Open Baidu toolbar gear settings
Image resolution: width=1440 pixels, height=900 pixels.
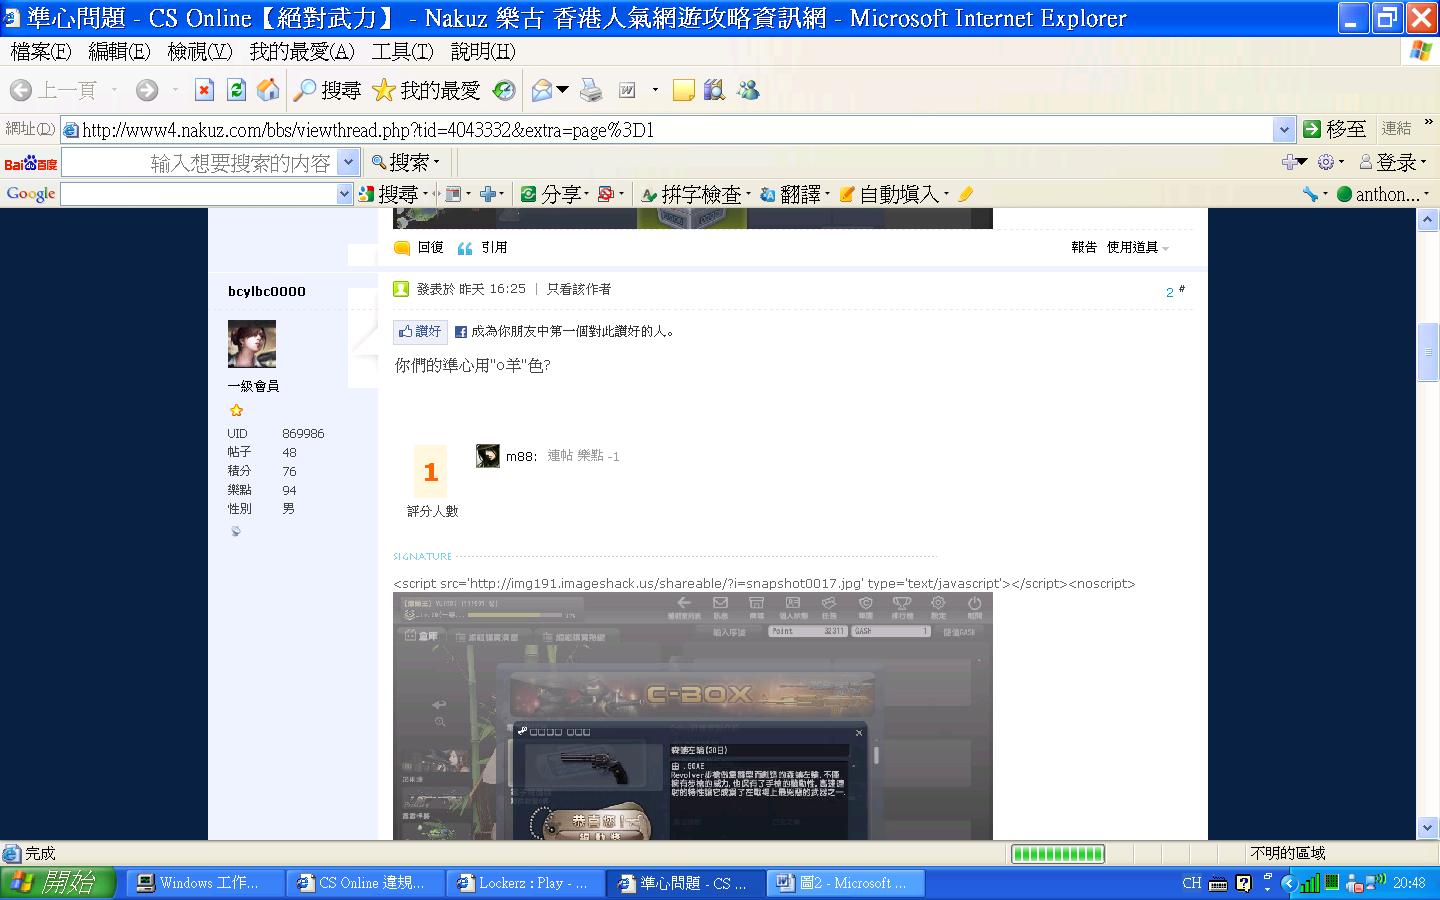pyautogui.click(x=1330, y=162)
